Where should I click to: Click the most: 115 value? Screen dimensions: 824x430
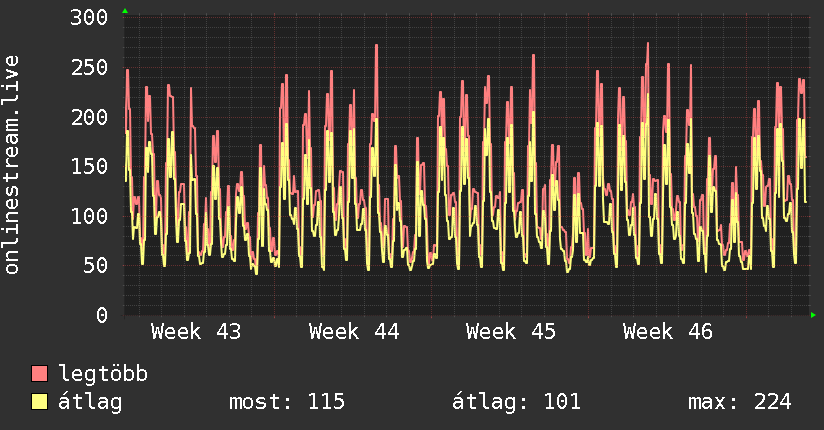click(287, 402)
